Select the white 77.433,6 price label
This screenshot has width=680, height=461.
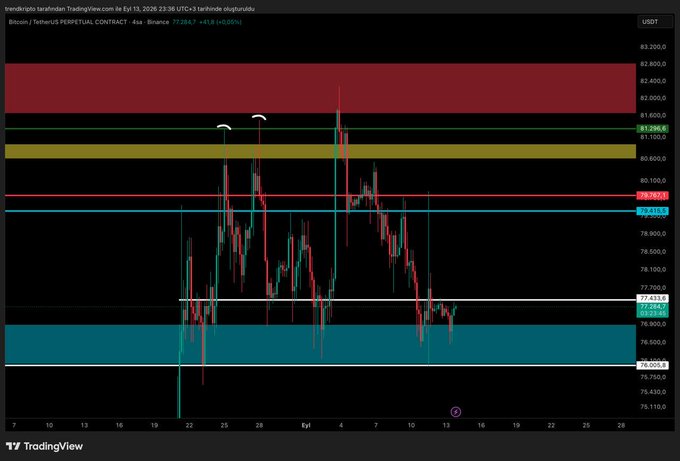click(653, 298)
